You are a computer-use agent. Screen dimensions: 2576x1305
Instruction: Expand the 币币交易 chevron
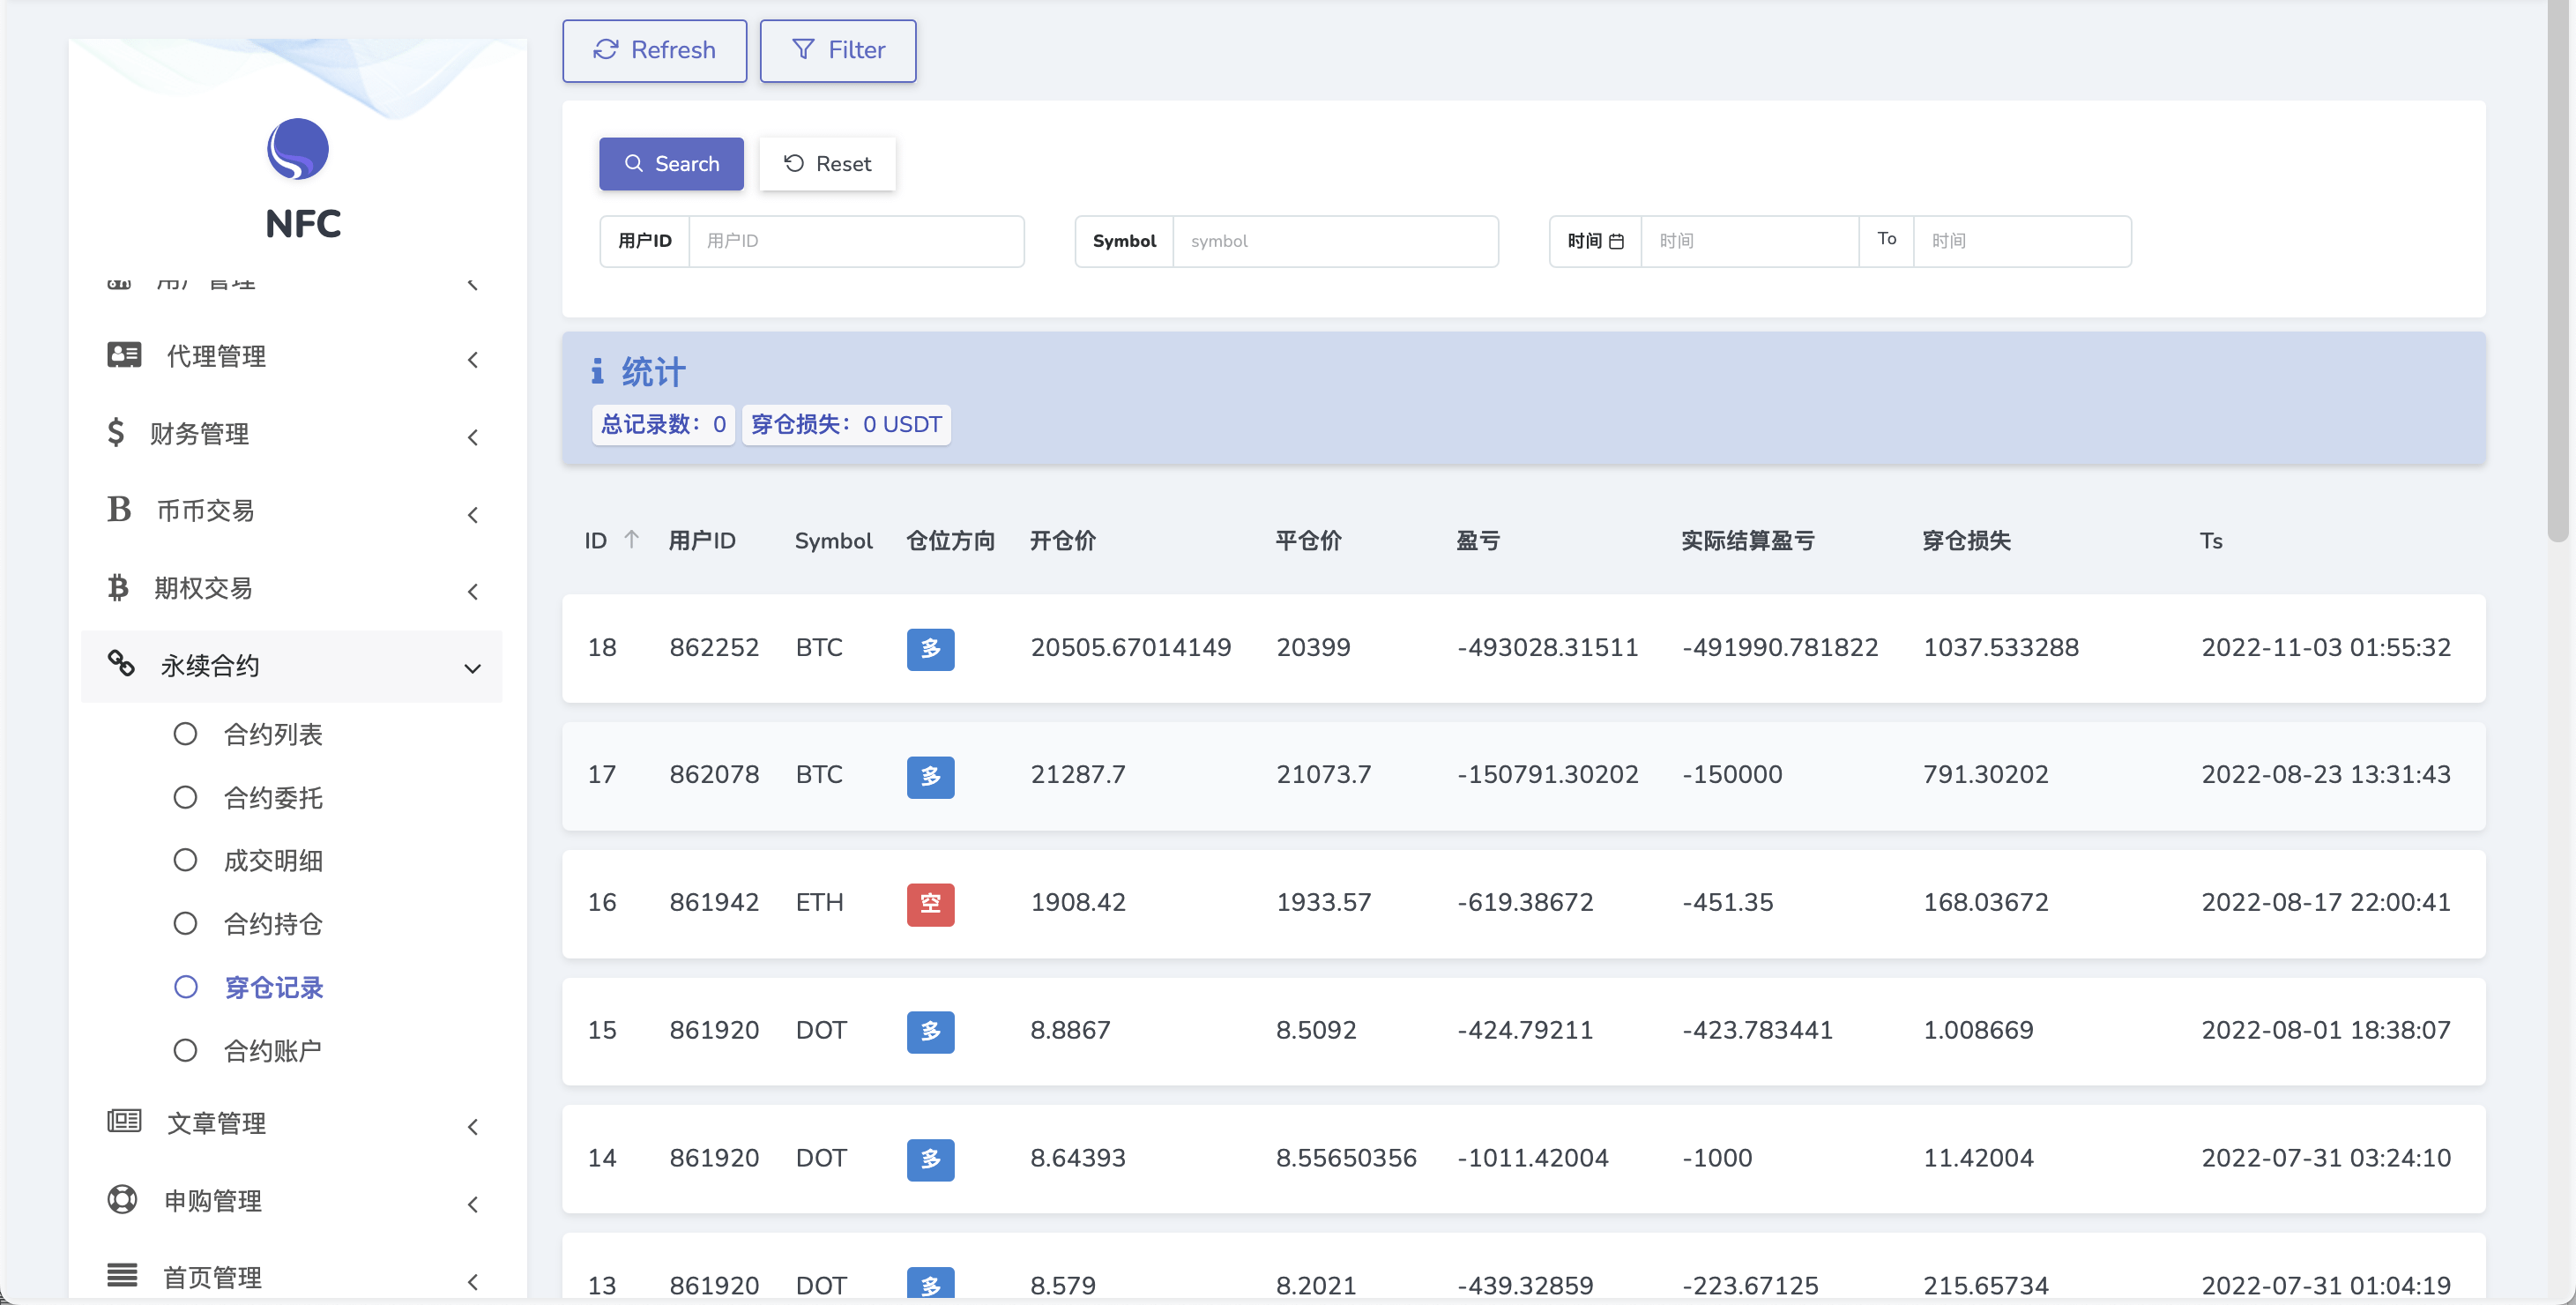(473, 514)
